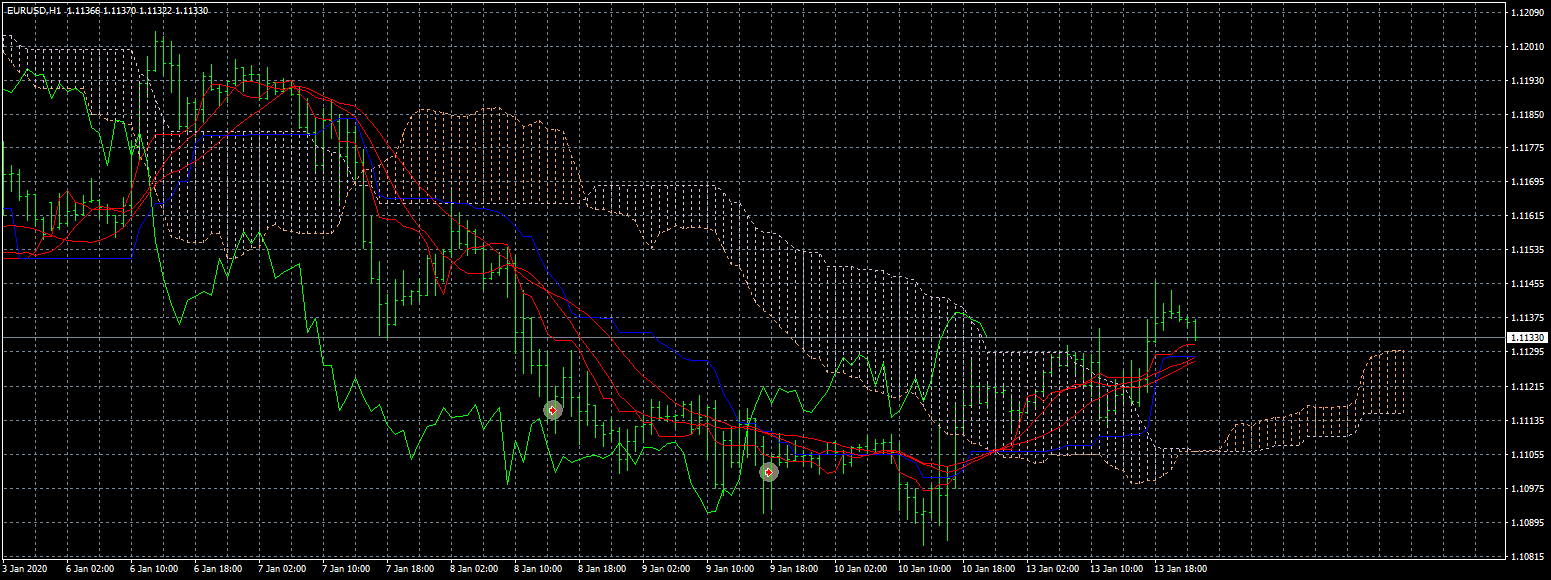Click the 8 Jan 10:00 time label
The image size is (1551, 580).
pos(538,569)
